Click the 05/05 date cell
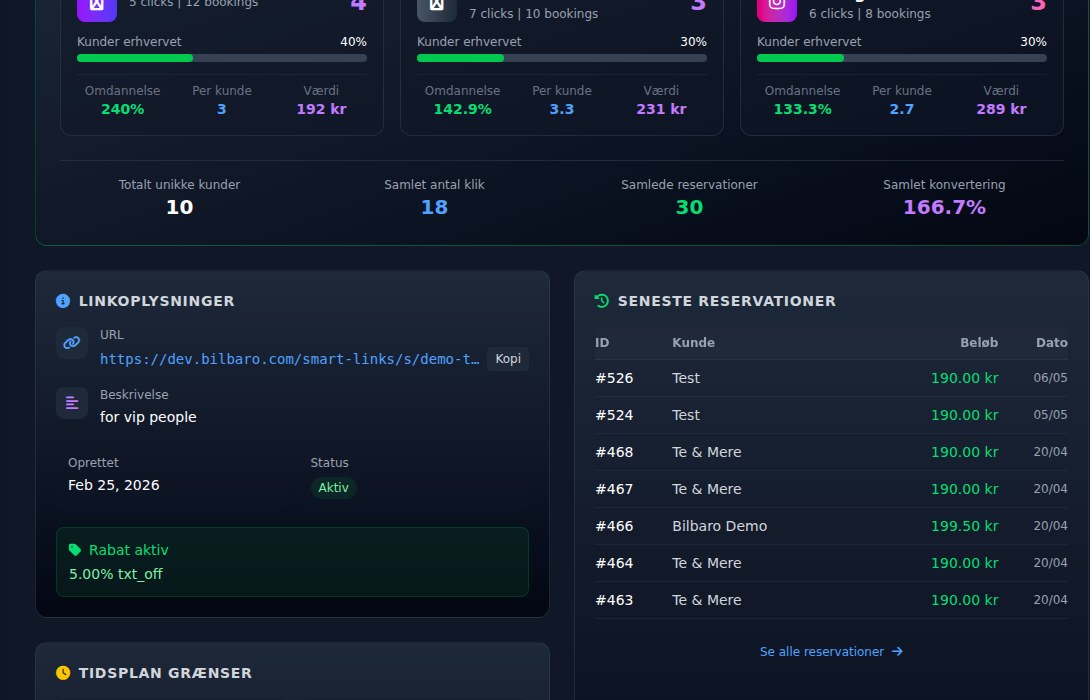Image resolution: width=1090 pixels, height=700 pixels. pyautogui.click(x=1050, y=414)
